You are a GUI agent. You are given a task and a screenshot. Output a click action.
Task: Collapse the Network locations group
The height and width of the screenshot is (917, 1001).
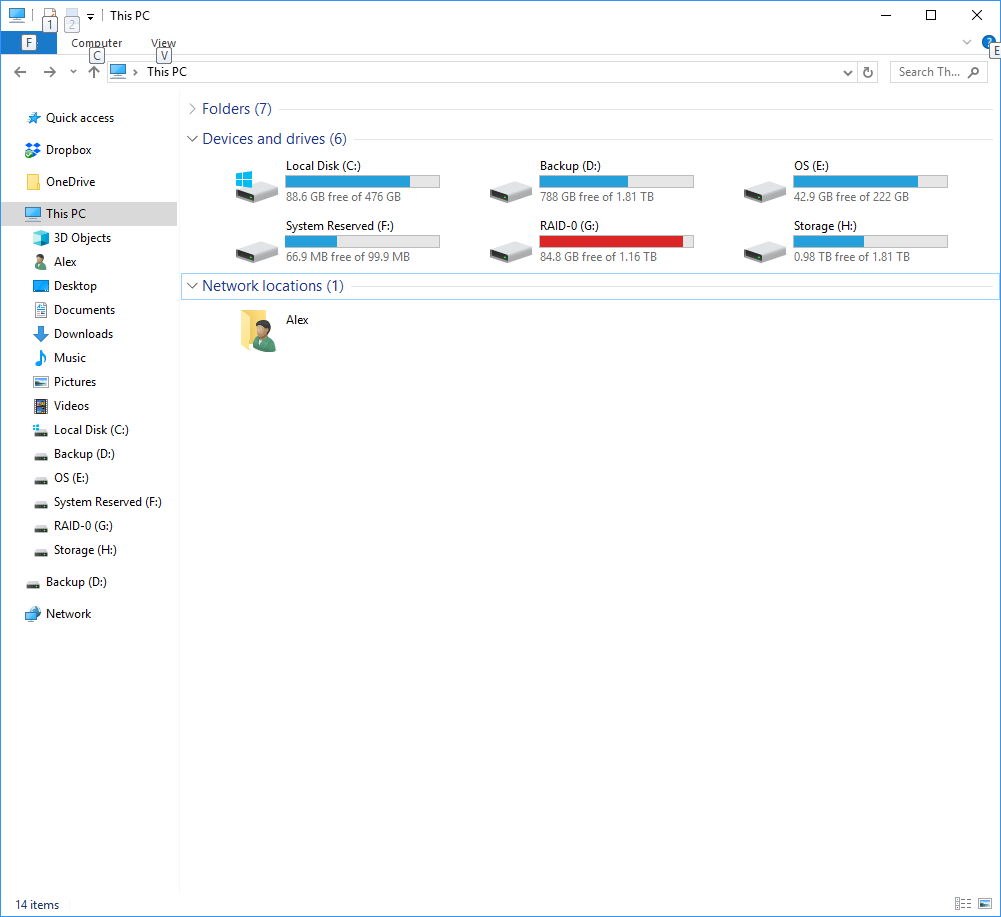point(193,286)
